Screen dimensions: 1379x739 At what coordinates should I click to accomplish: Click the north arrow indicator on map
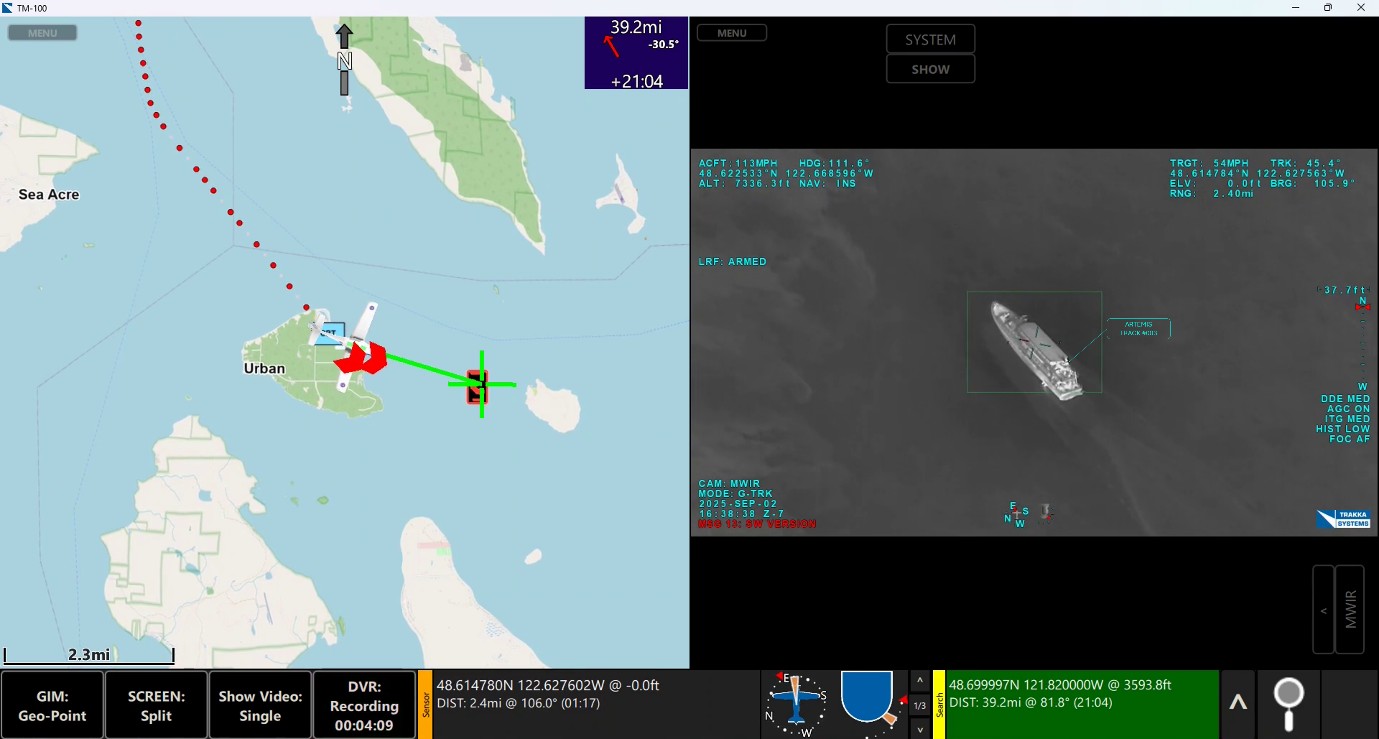[x=344, y=61]
